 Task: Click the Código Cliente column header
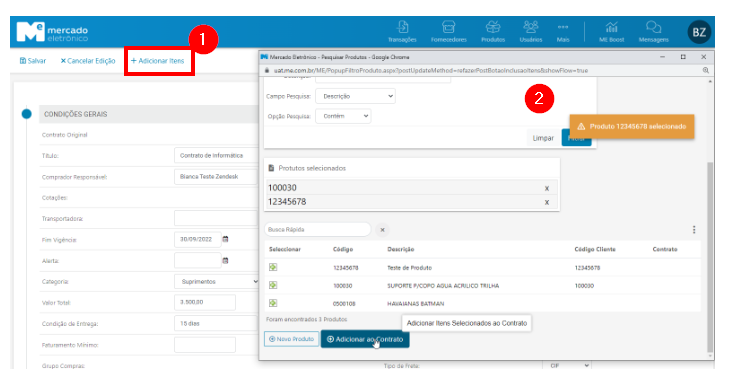click(x=595, y=249)
